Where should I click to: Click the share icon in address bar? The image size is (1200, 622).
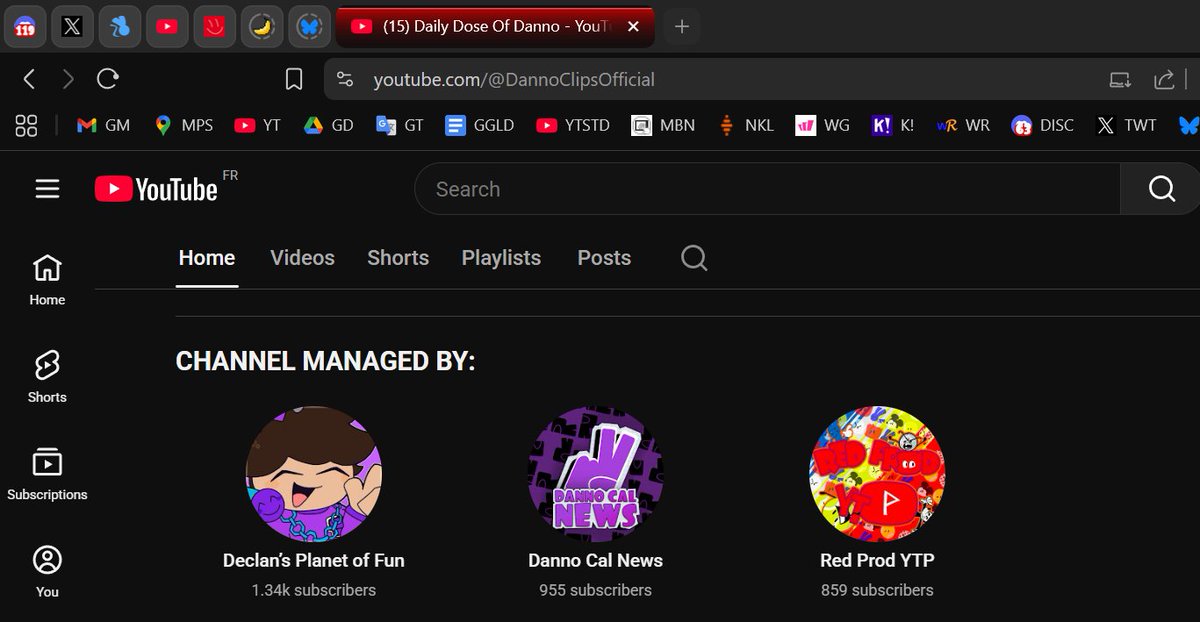[1164, 79]
